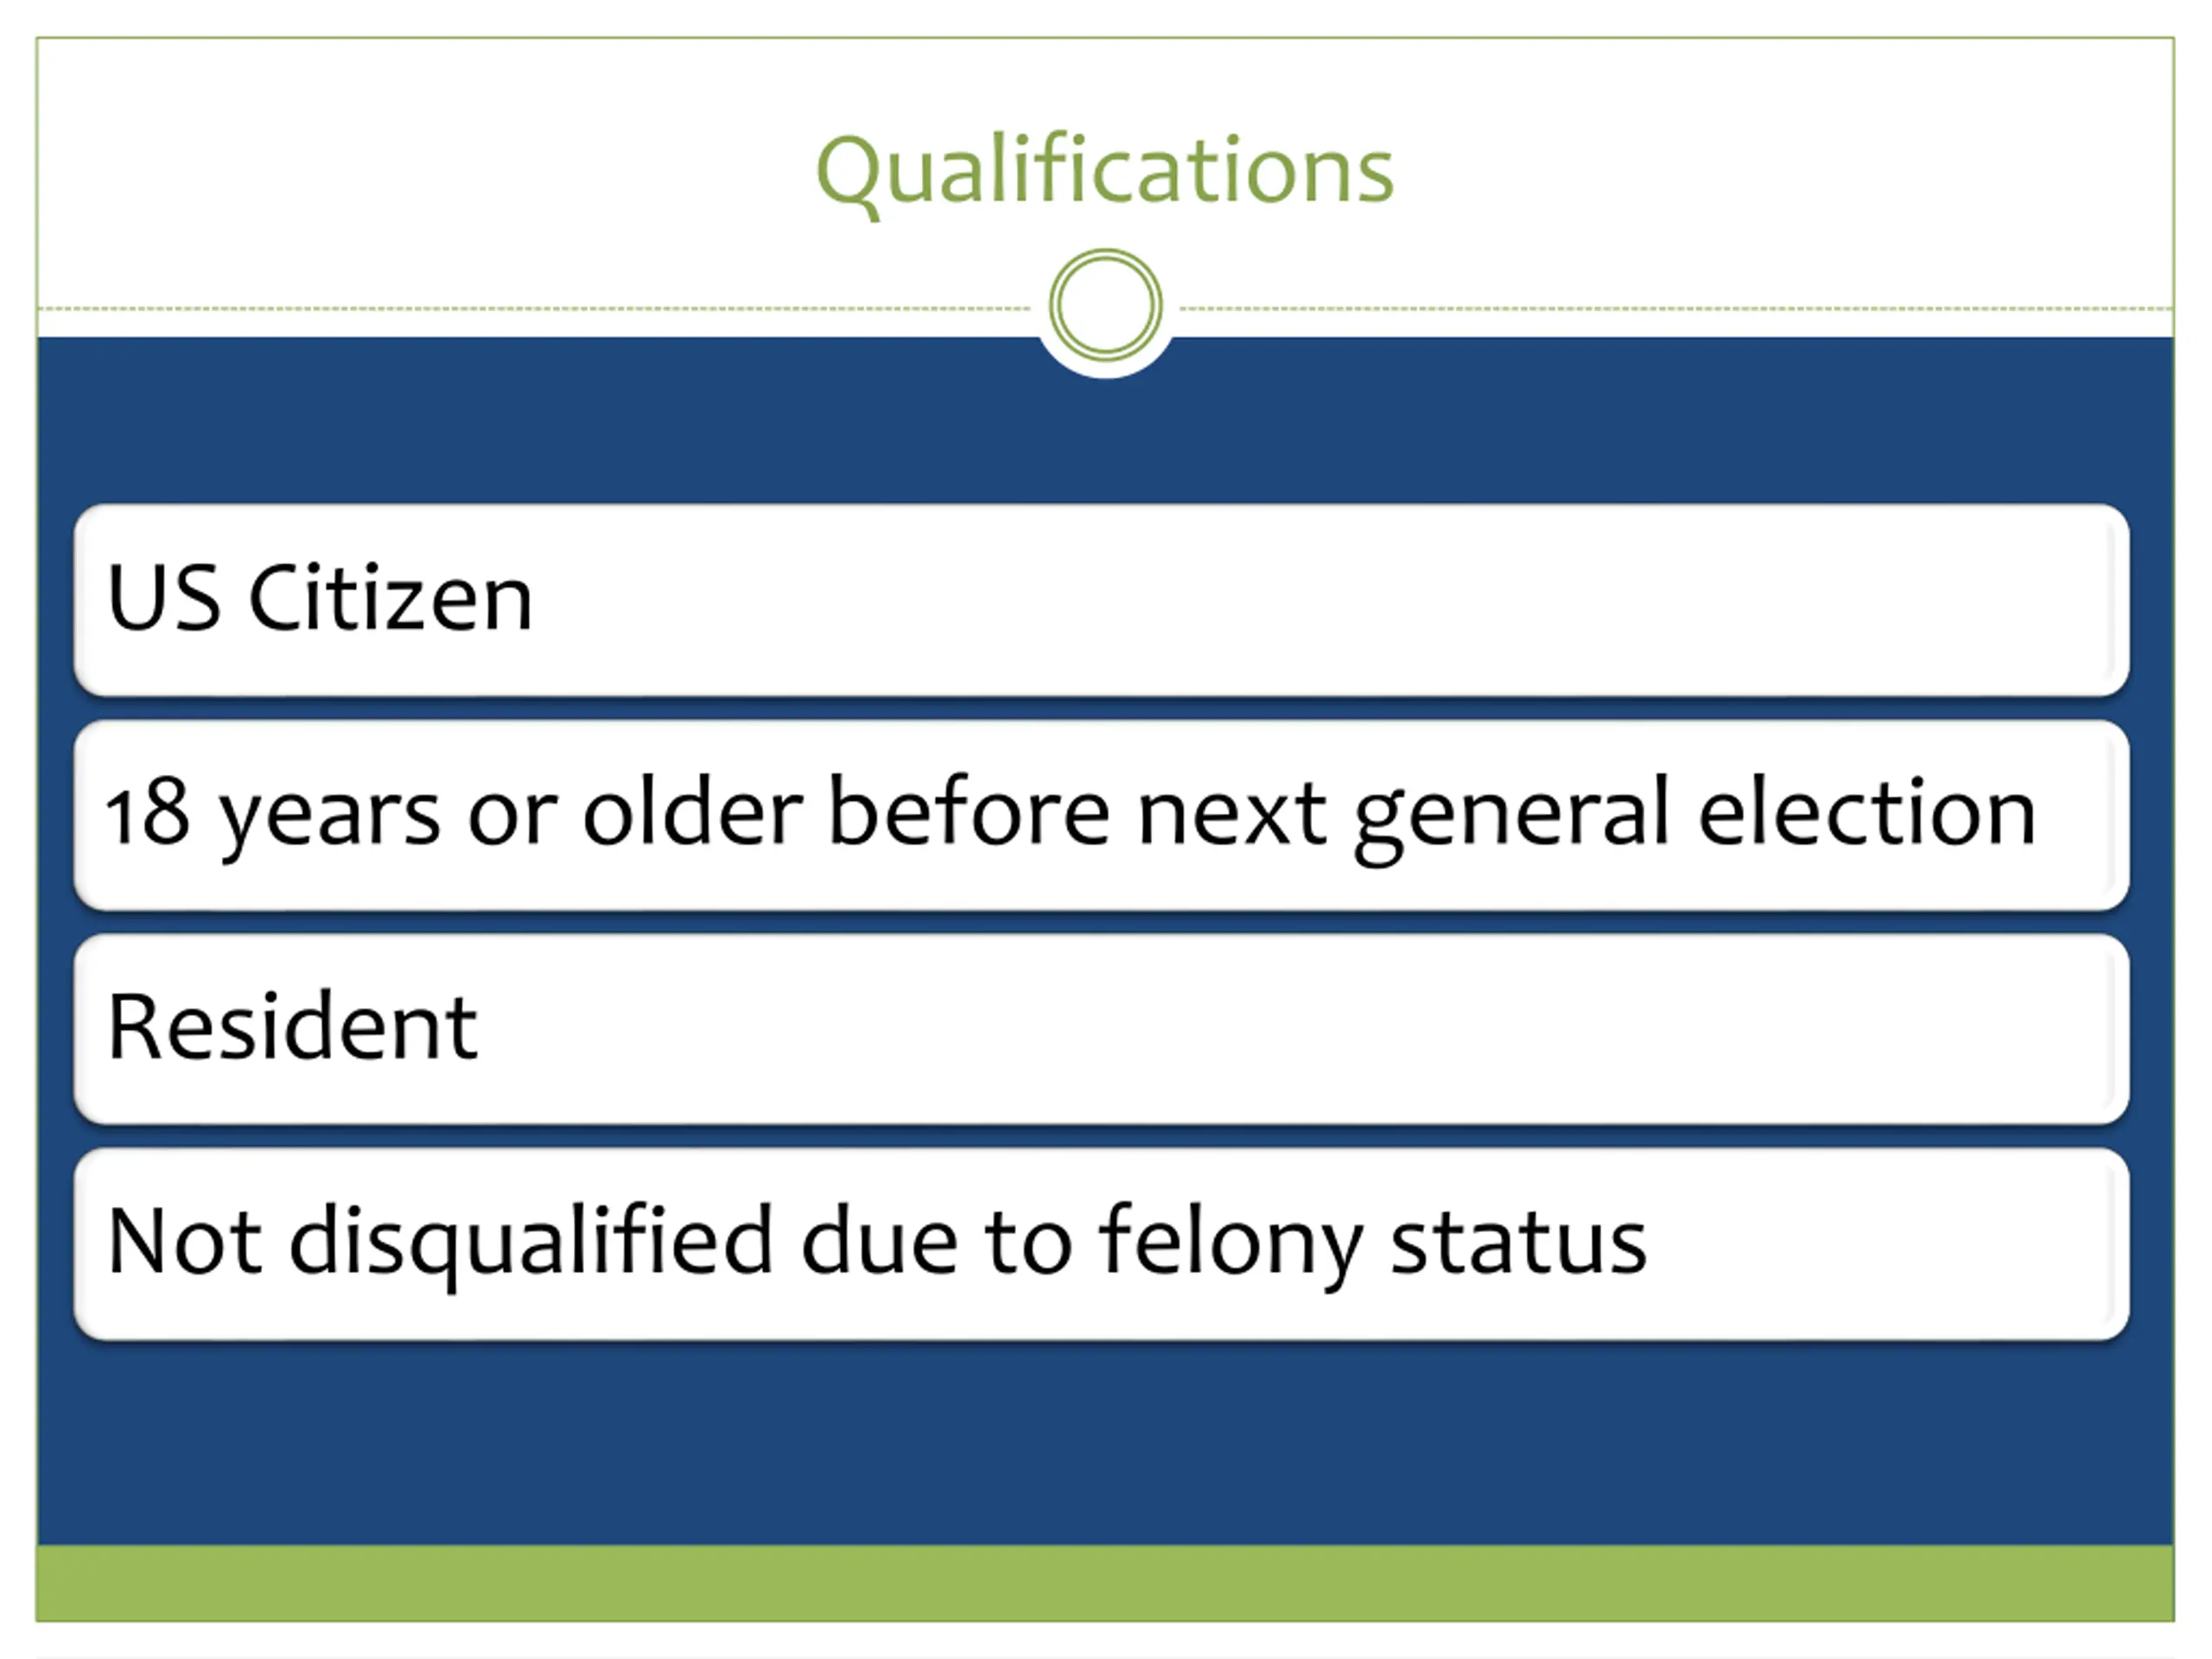Screen dimensions: 2212x1659
Task: Click the word "status" in the last box
Action: [x=1518, y=1242]
